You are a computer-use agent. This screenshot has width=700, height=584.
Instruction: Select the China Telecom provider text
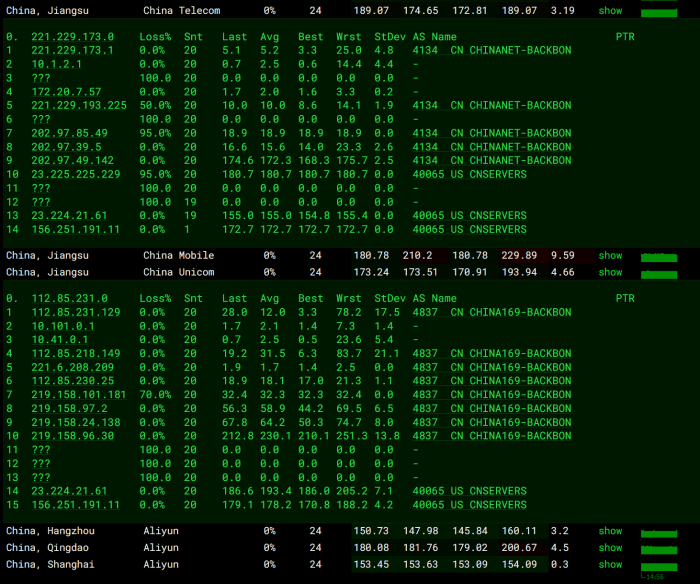point(182,11)
